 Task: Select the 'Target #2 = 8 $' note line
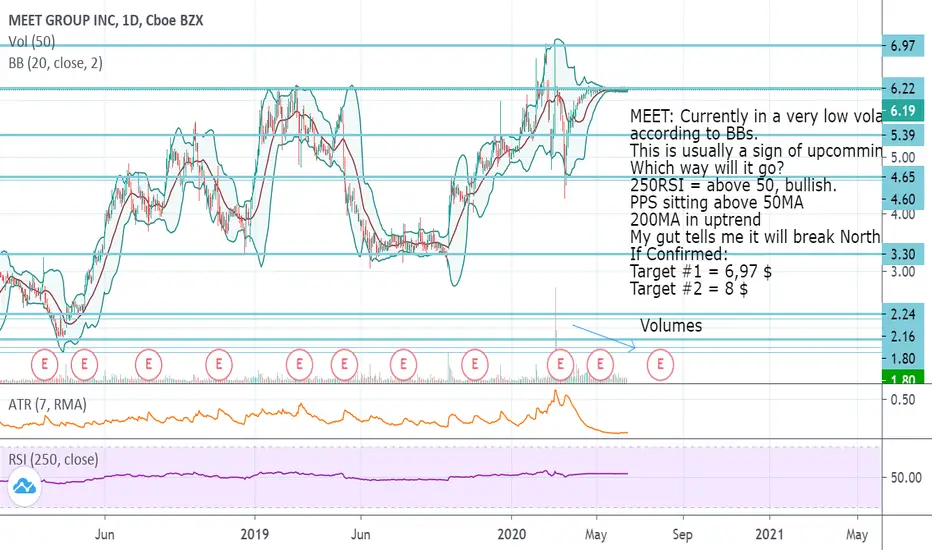click(x=689, y=289)
